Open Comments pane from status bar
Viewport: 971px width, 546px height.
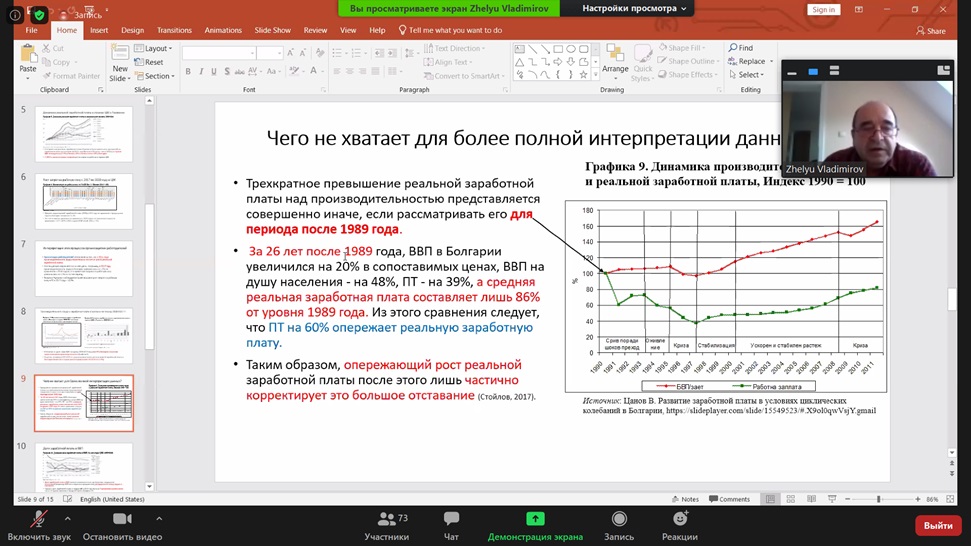(x=729, y=499)
